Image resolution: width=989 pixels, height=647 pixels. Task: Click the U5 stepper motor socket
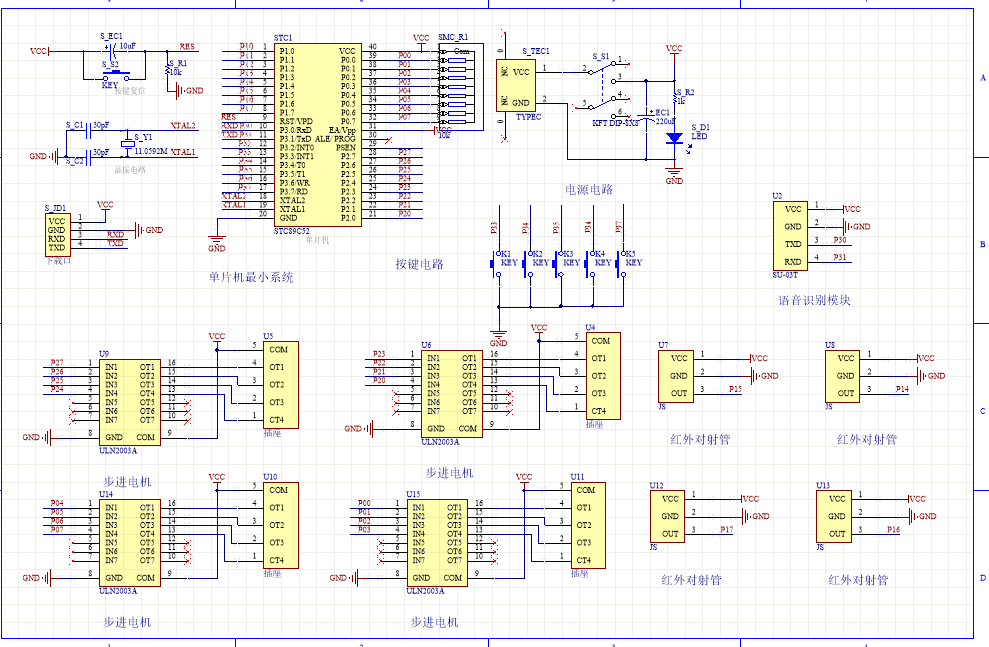coord(277,384)
